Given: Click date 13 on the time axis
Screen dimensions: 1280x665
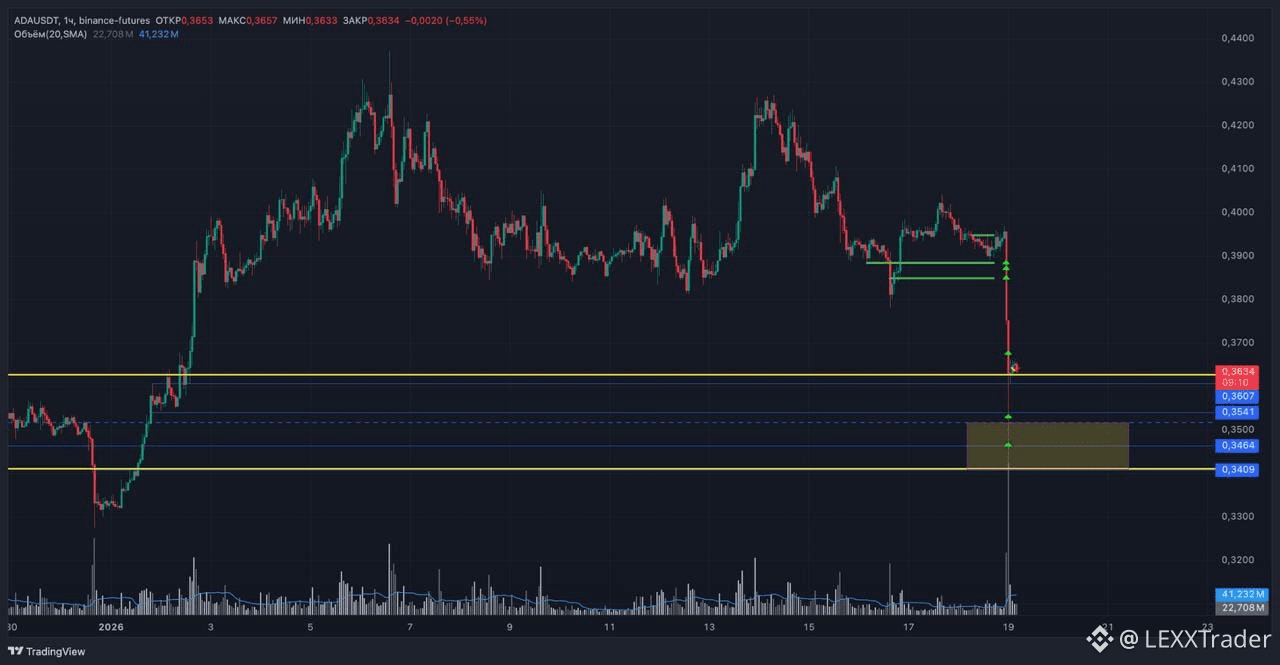Looking at the screenshot, I should [709, 628].
